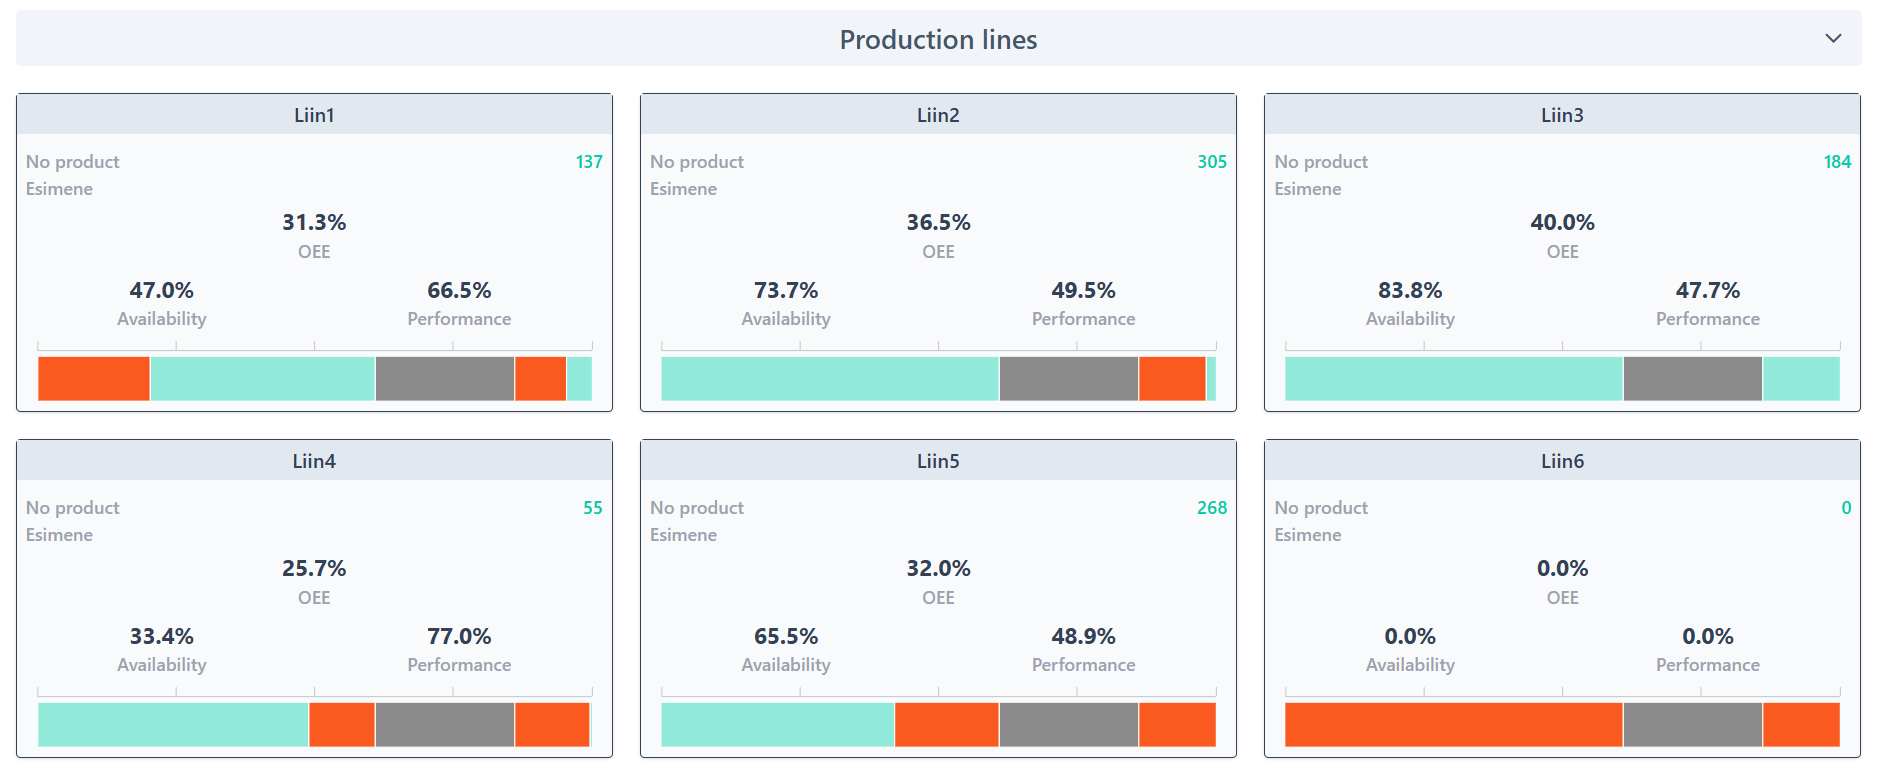Select the 32.0% OEE value
1877x777 pixels.
pyautogui.click(x=938, y=568)
